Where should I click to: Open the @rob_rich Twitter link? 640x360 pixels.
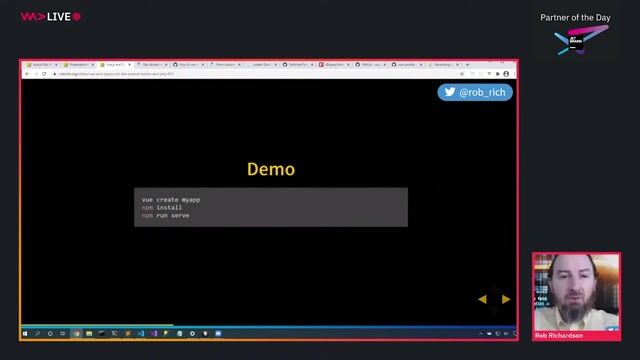click(475, 92)
